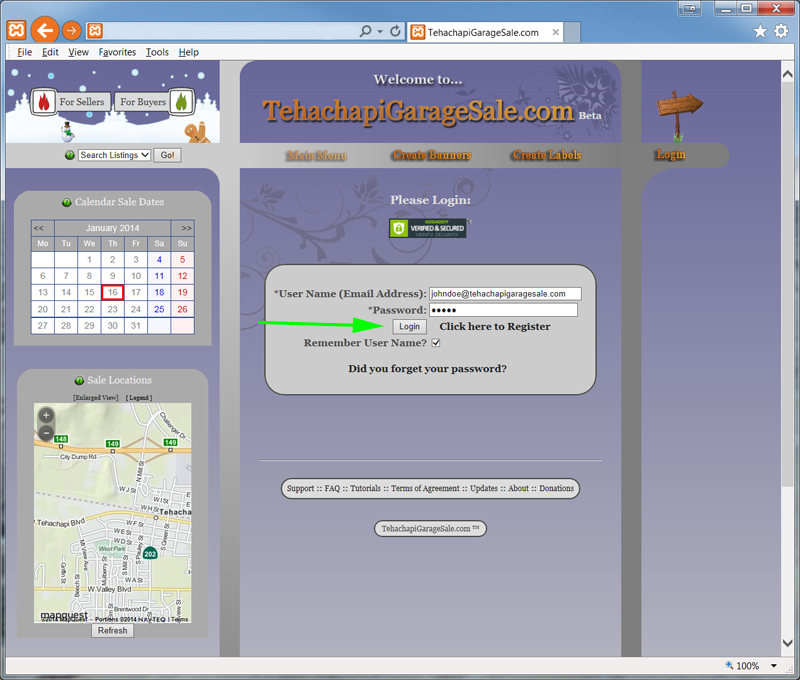This screenshot has height=680, width=800.
Task: Click the zoom magnifier icon in status bar
Action: tap(730, 665)
